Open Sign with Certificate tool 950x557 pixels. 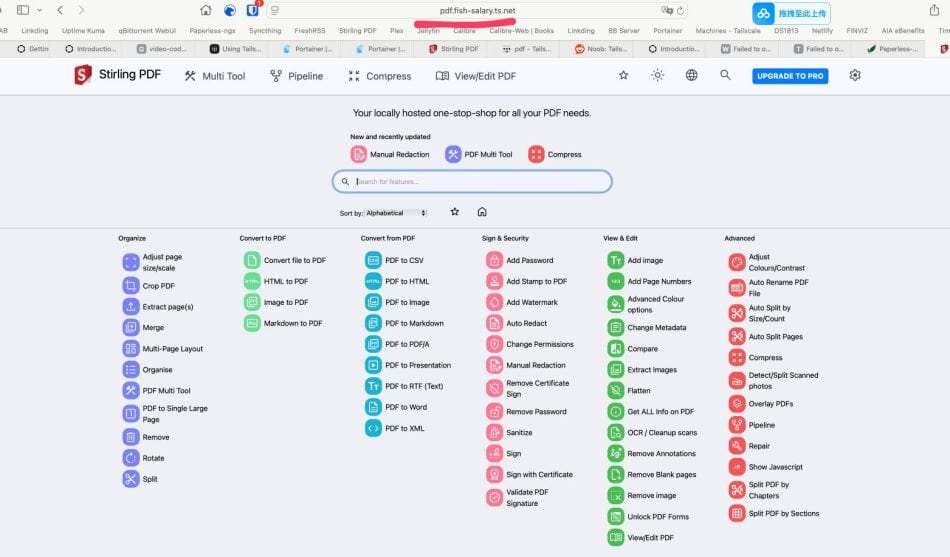pyautogui.click(x=530, y=475)
